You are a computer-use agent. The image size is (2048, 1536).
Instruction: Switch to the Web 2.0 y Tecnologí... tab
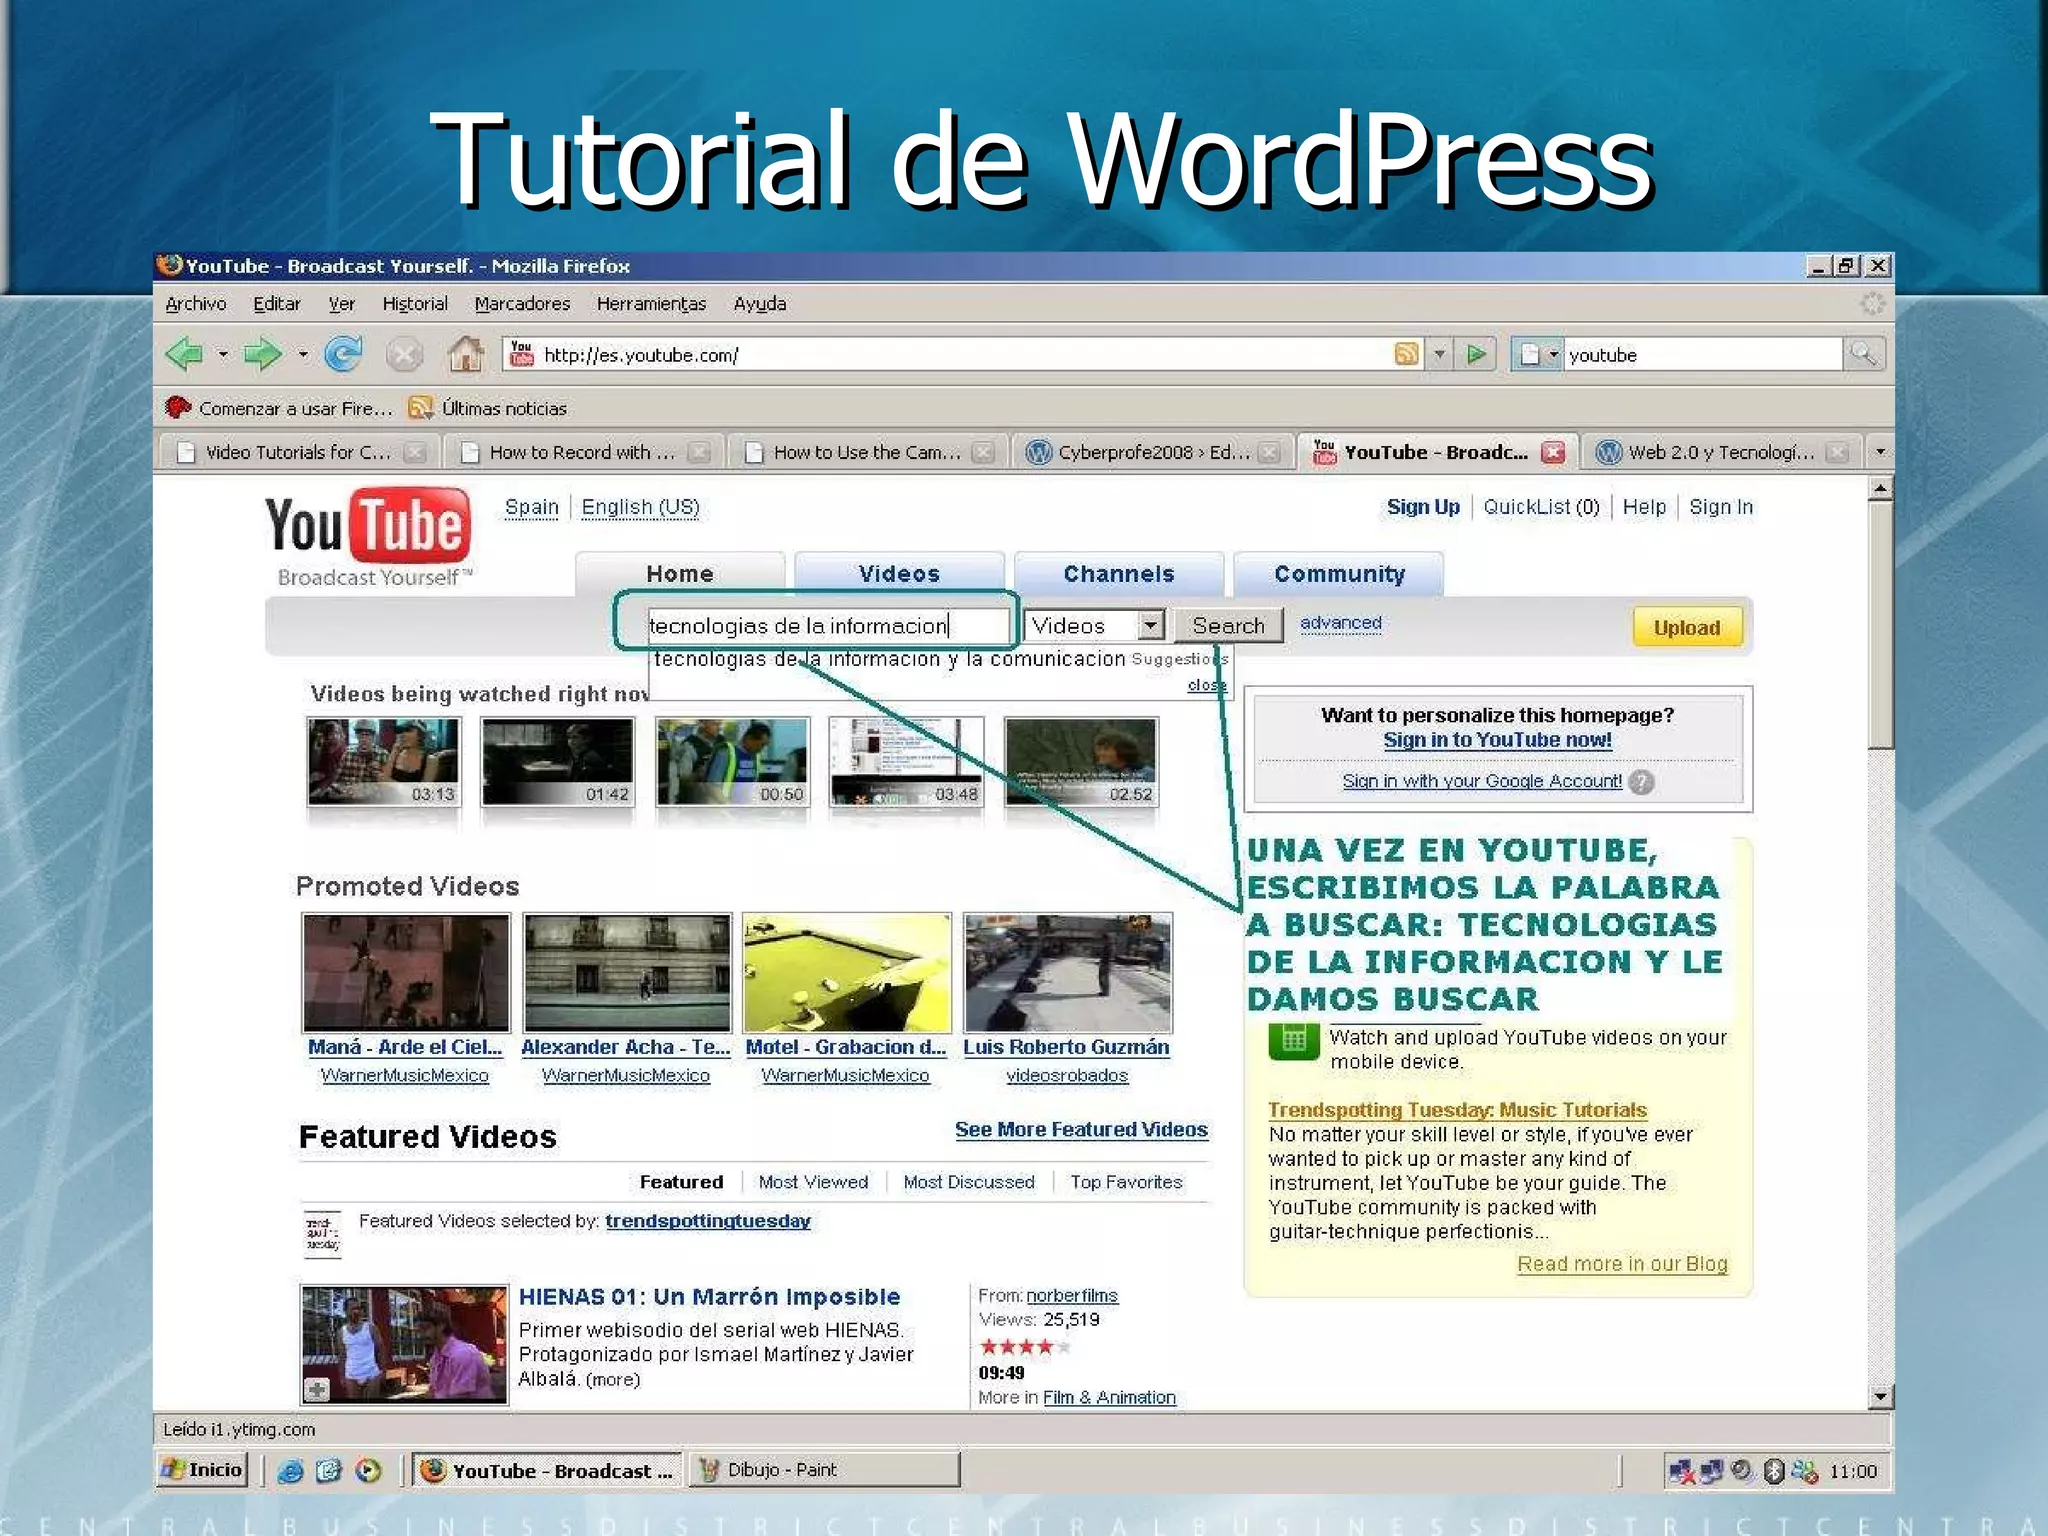tap(1721, 452)
